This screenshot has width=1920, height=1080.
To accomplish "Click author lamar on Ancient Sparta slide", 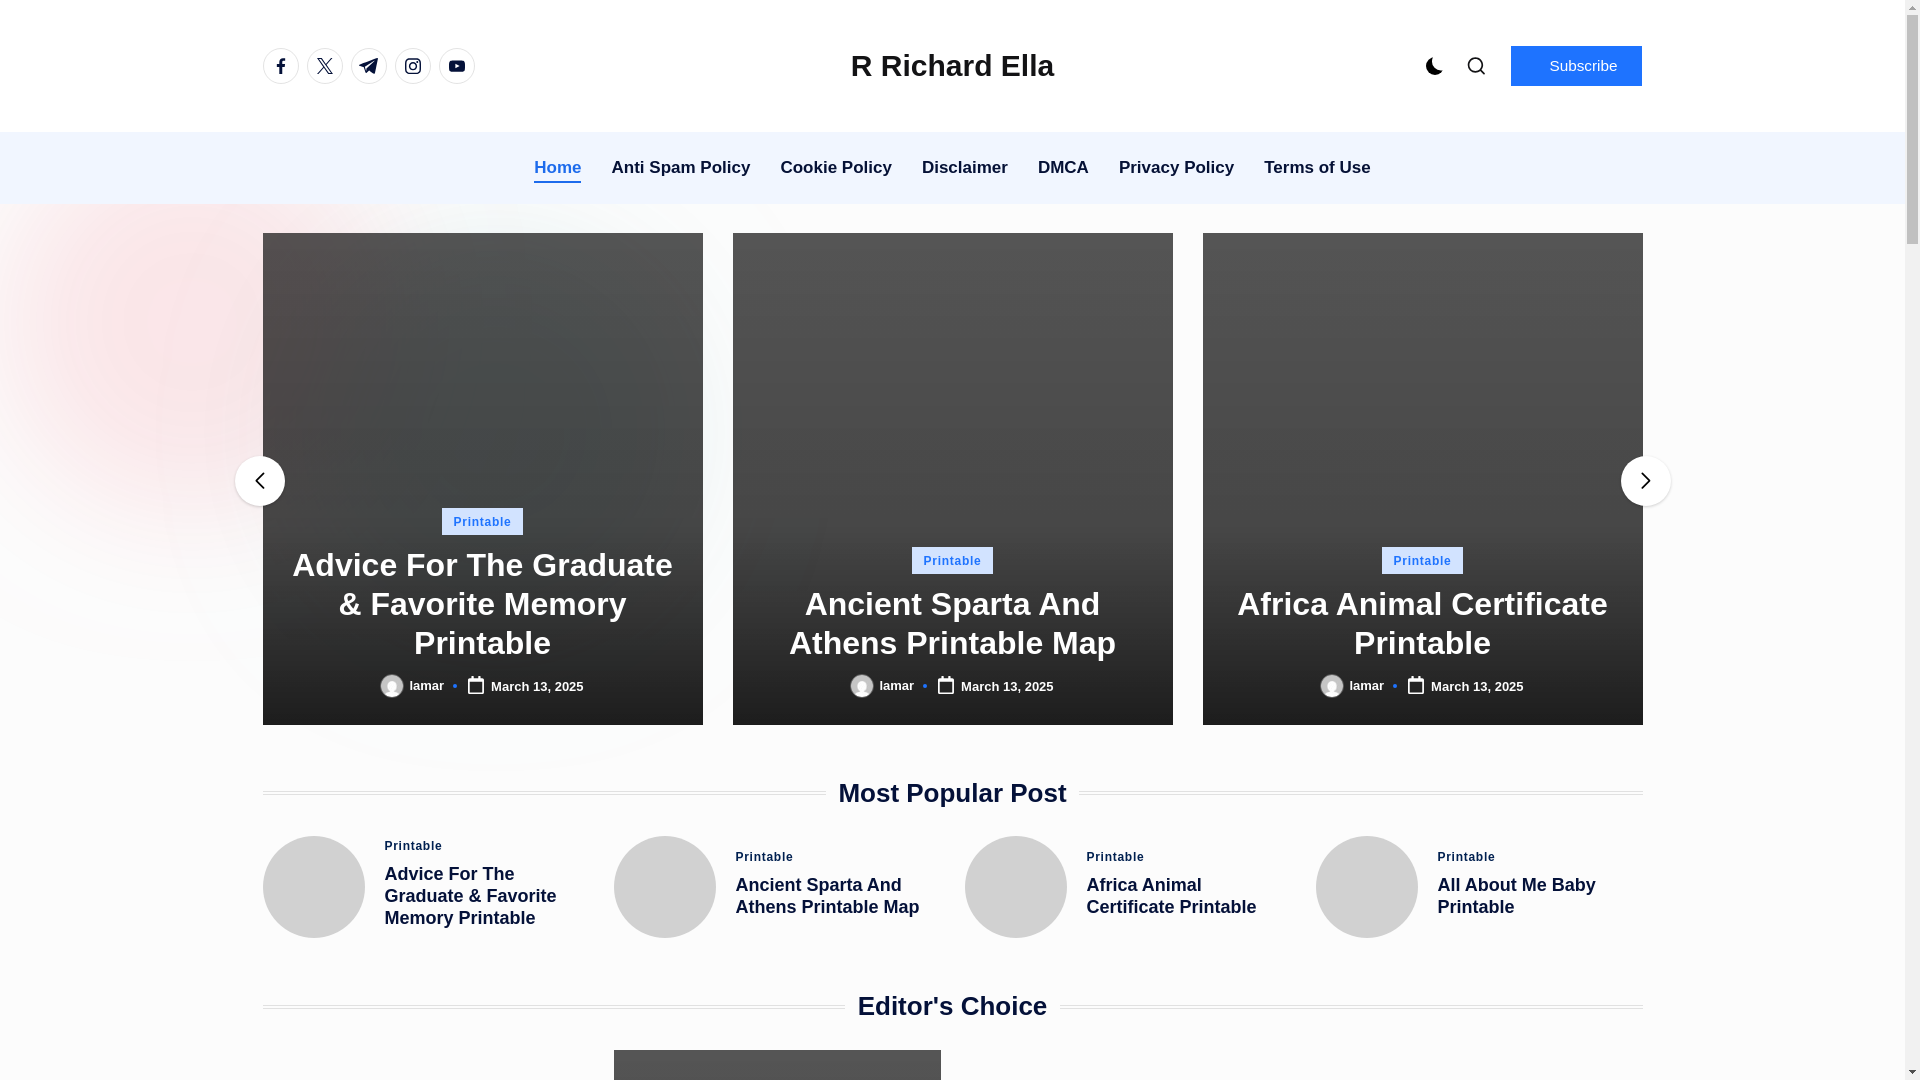I will tap(897, 686).
